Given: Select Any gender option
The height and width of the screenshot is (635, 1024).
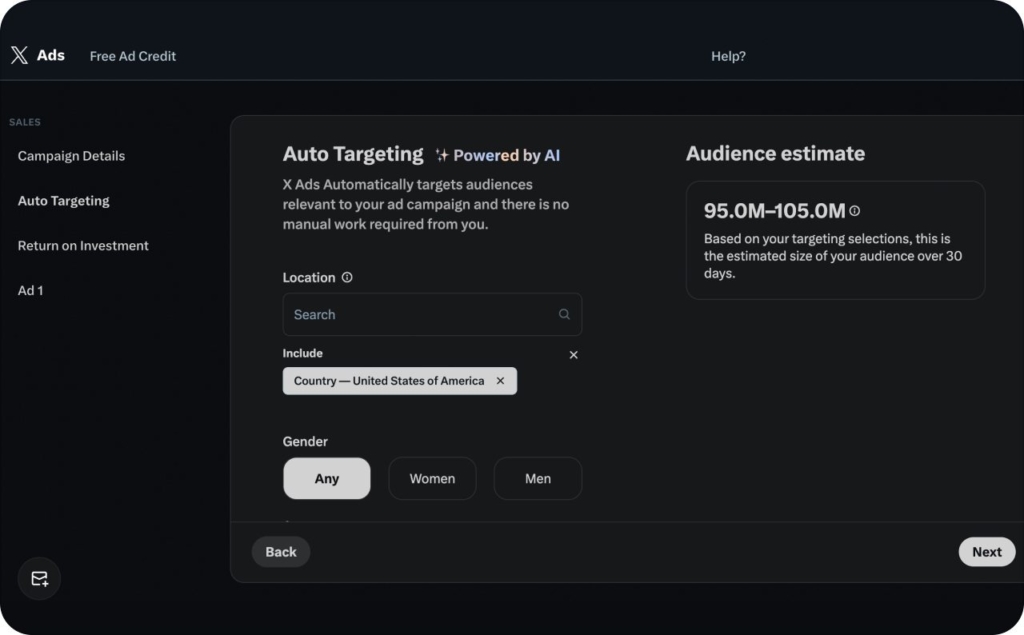Looking at the screenshot, I should (x=327, y=478).
